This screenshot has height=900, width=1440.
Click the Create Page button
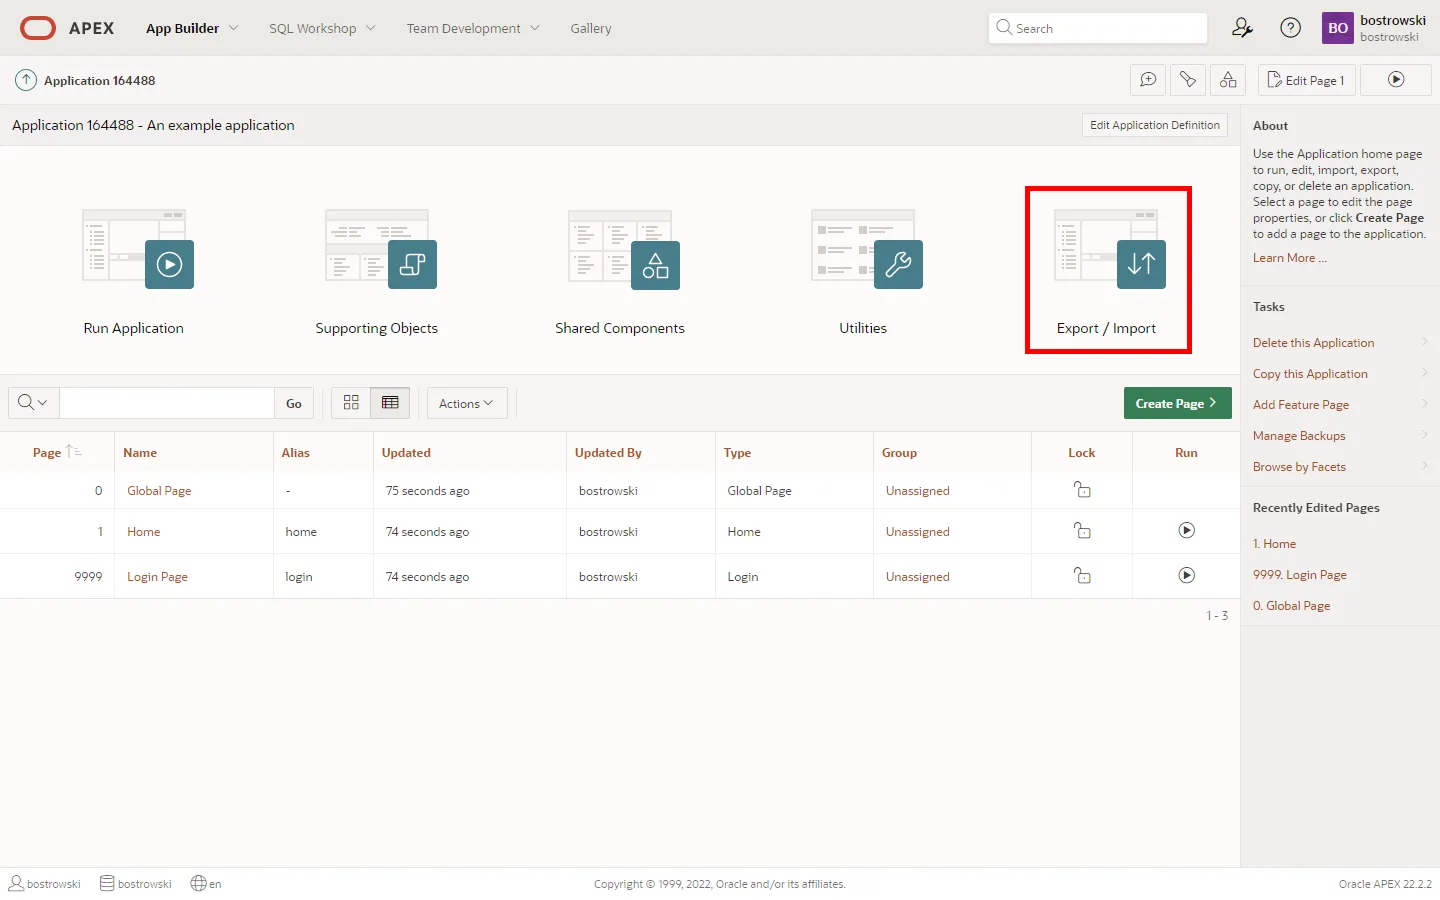click(x=1176, y=403)
